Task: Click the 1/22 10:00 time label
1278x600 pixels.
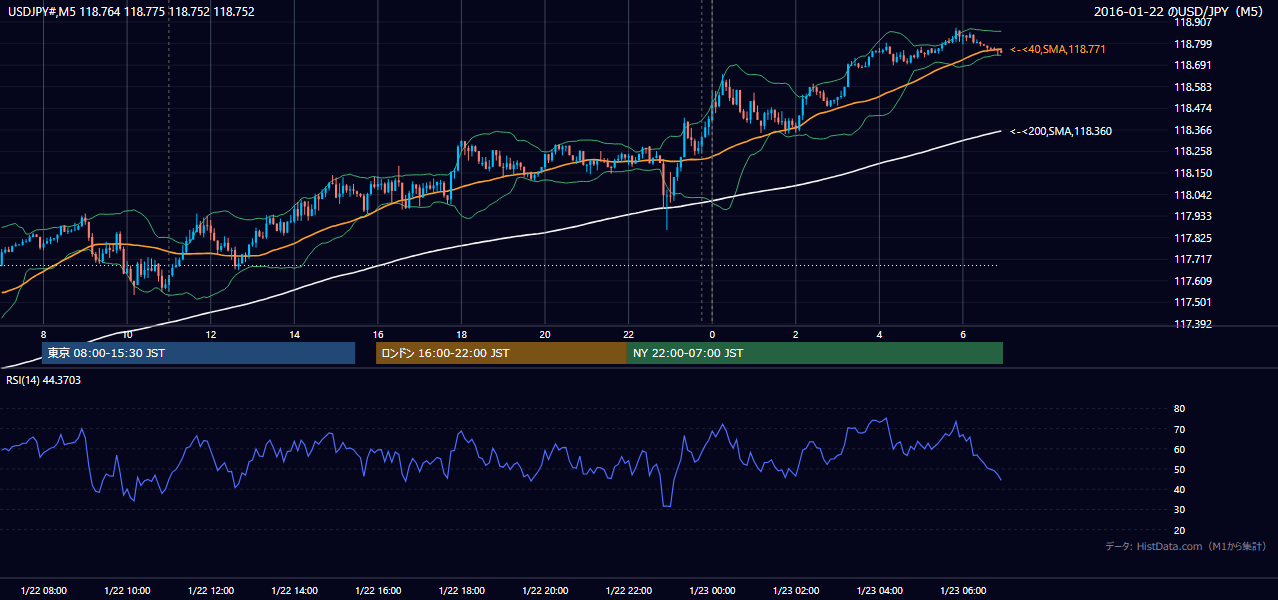Action: click(x=127, y=590)
